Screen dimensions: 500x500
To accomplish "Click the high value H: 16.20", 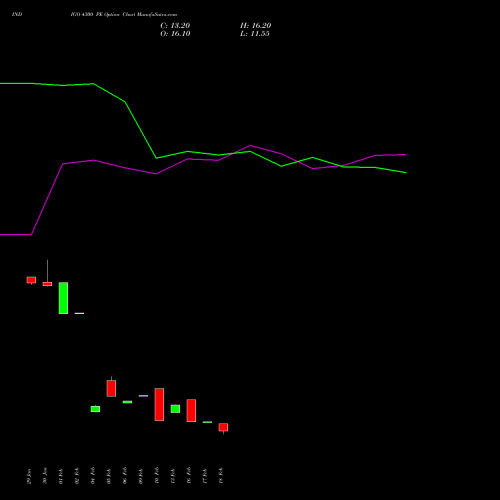I will tap(255, 26).
